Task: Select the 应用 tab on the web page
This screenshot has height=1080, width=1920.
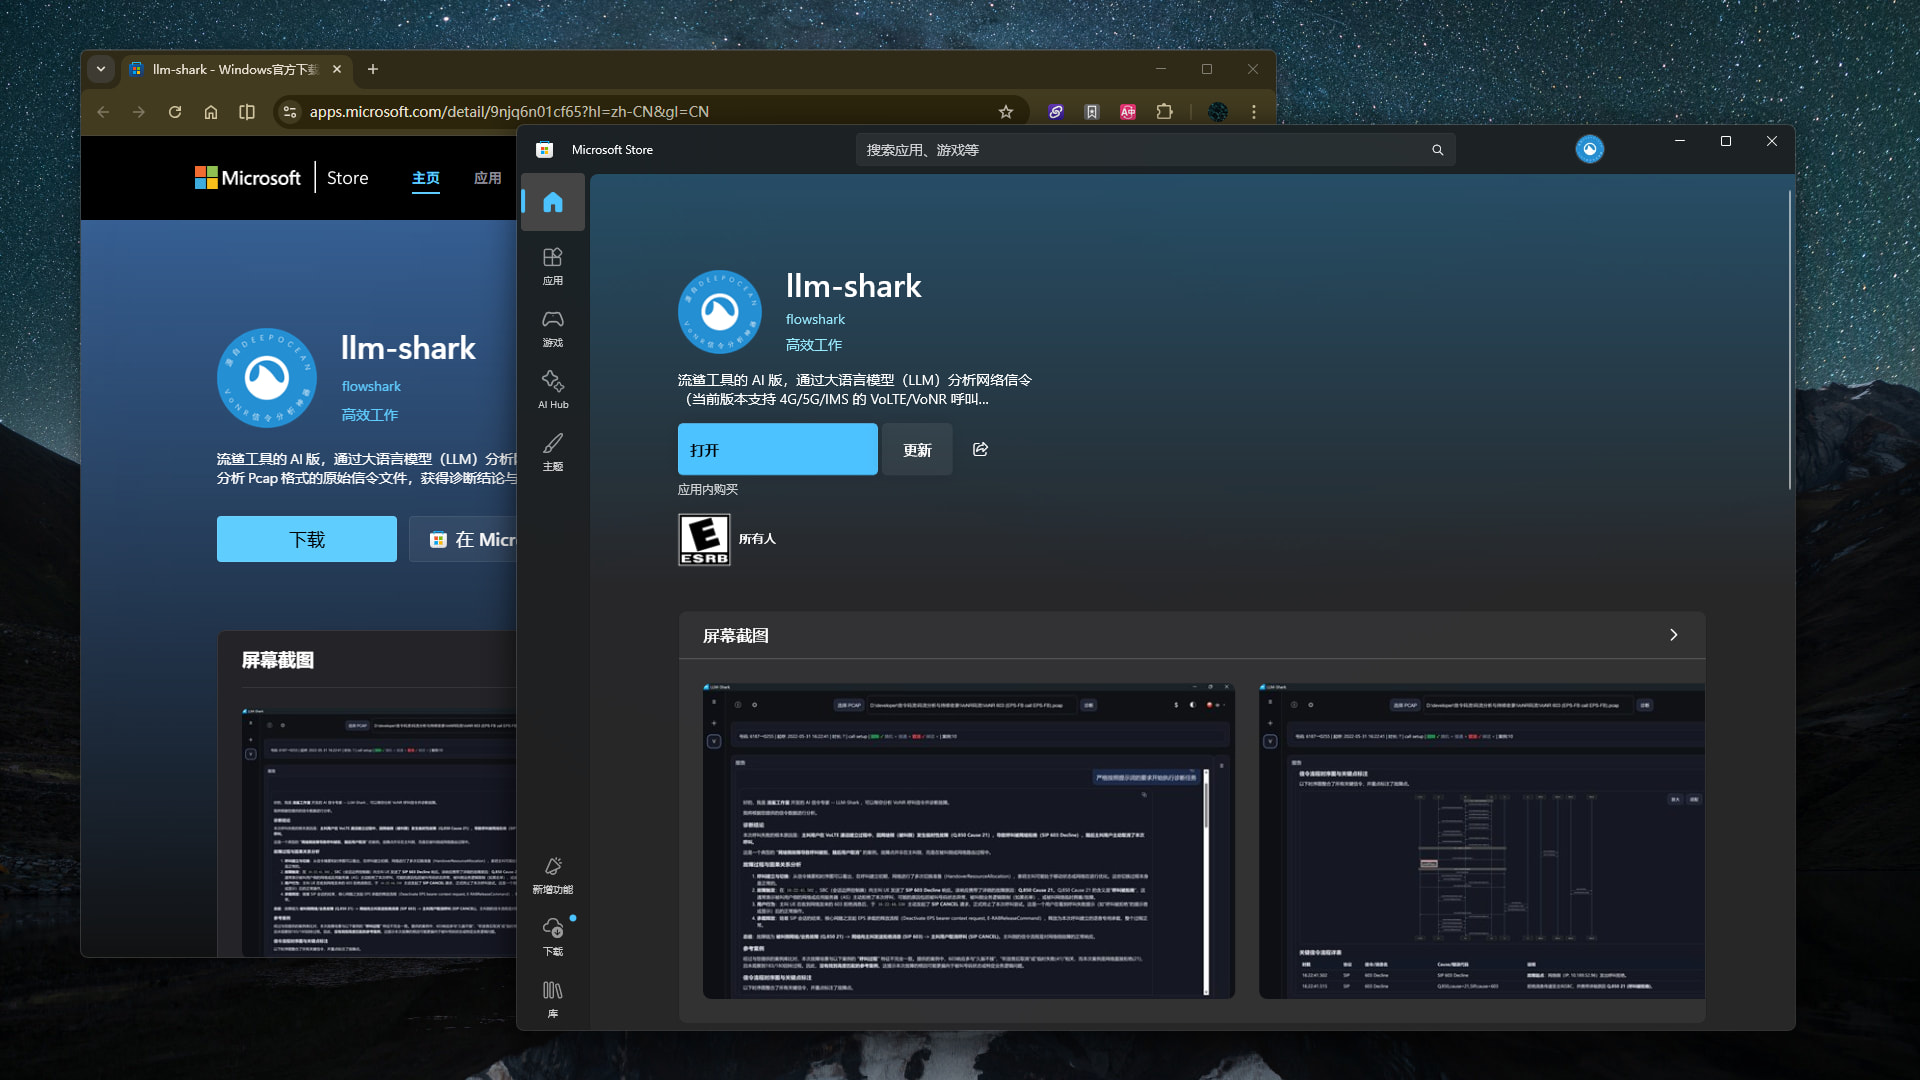Action: point(488,178)
